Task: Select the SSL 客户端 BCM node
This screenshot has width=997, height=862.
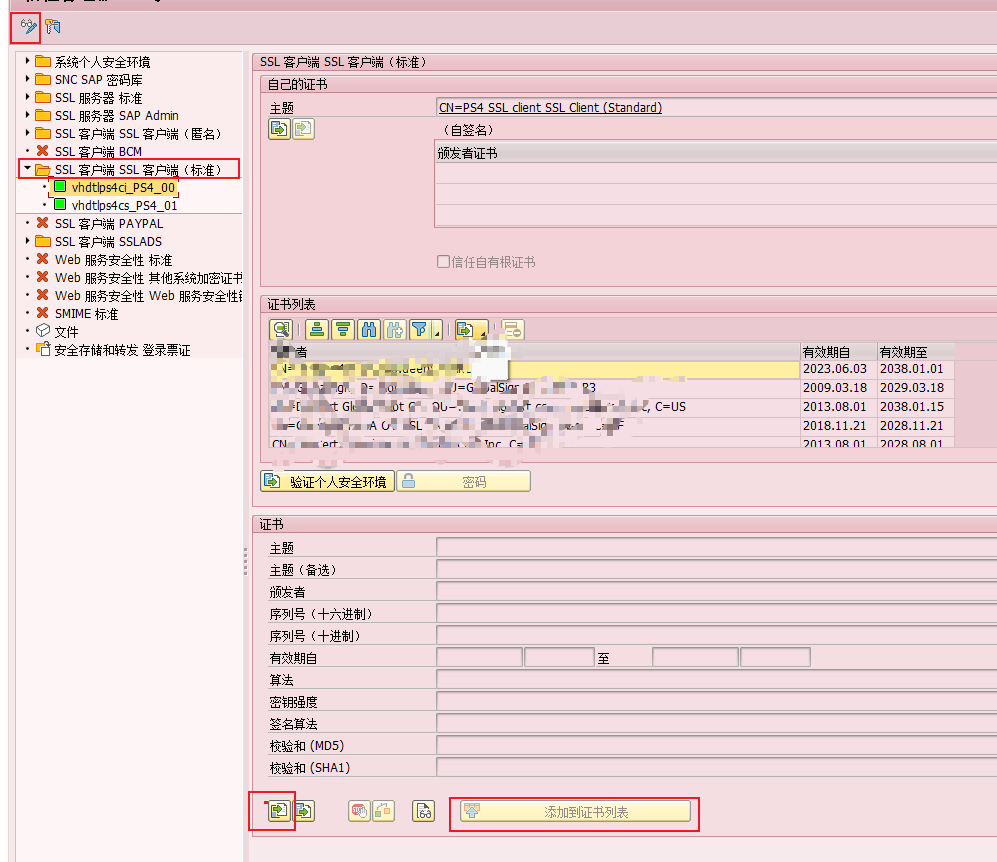Action: pos(98,151)
